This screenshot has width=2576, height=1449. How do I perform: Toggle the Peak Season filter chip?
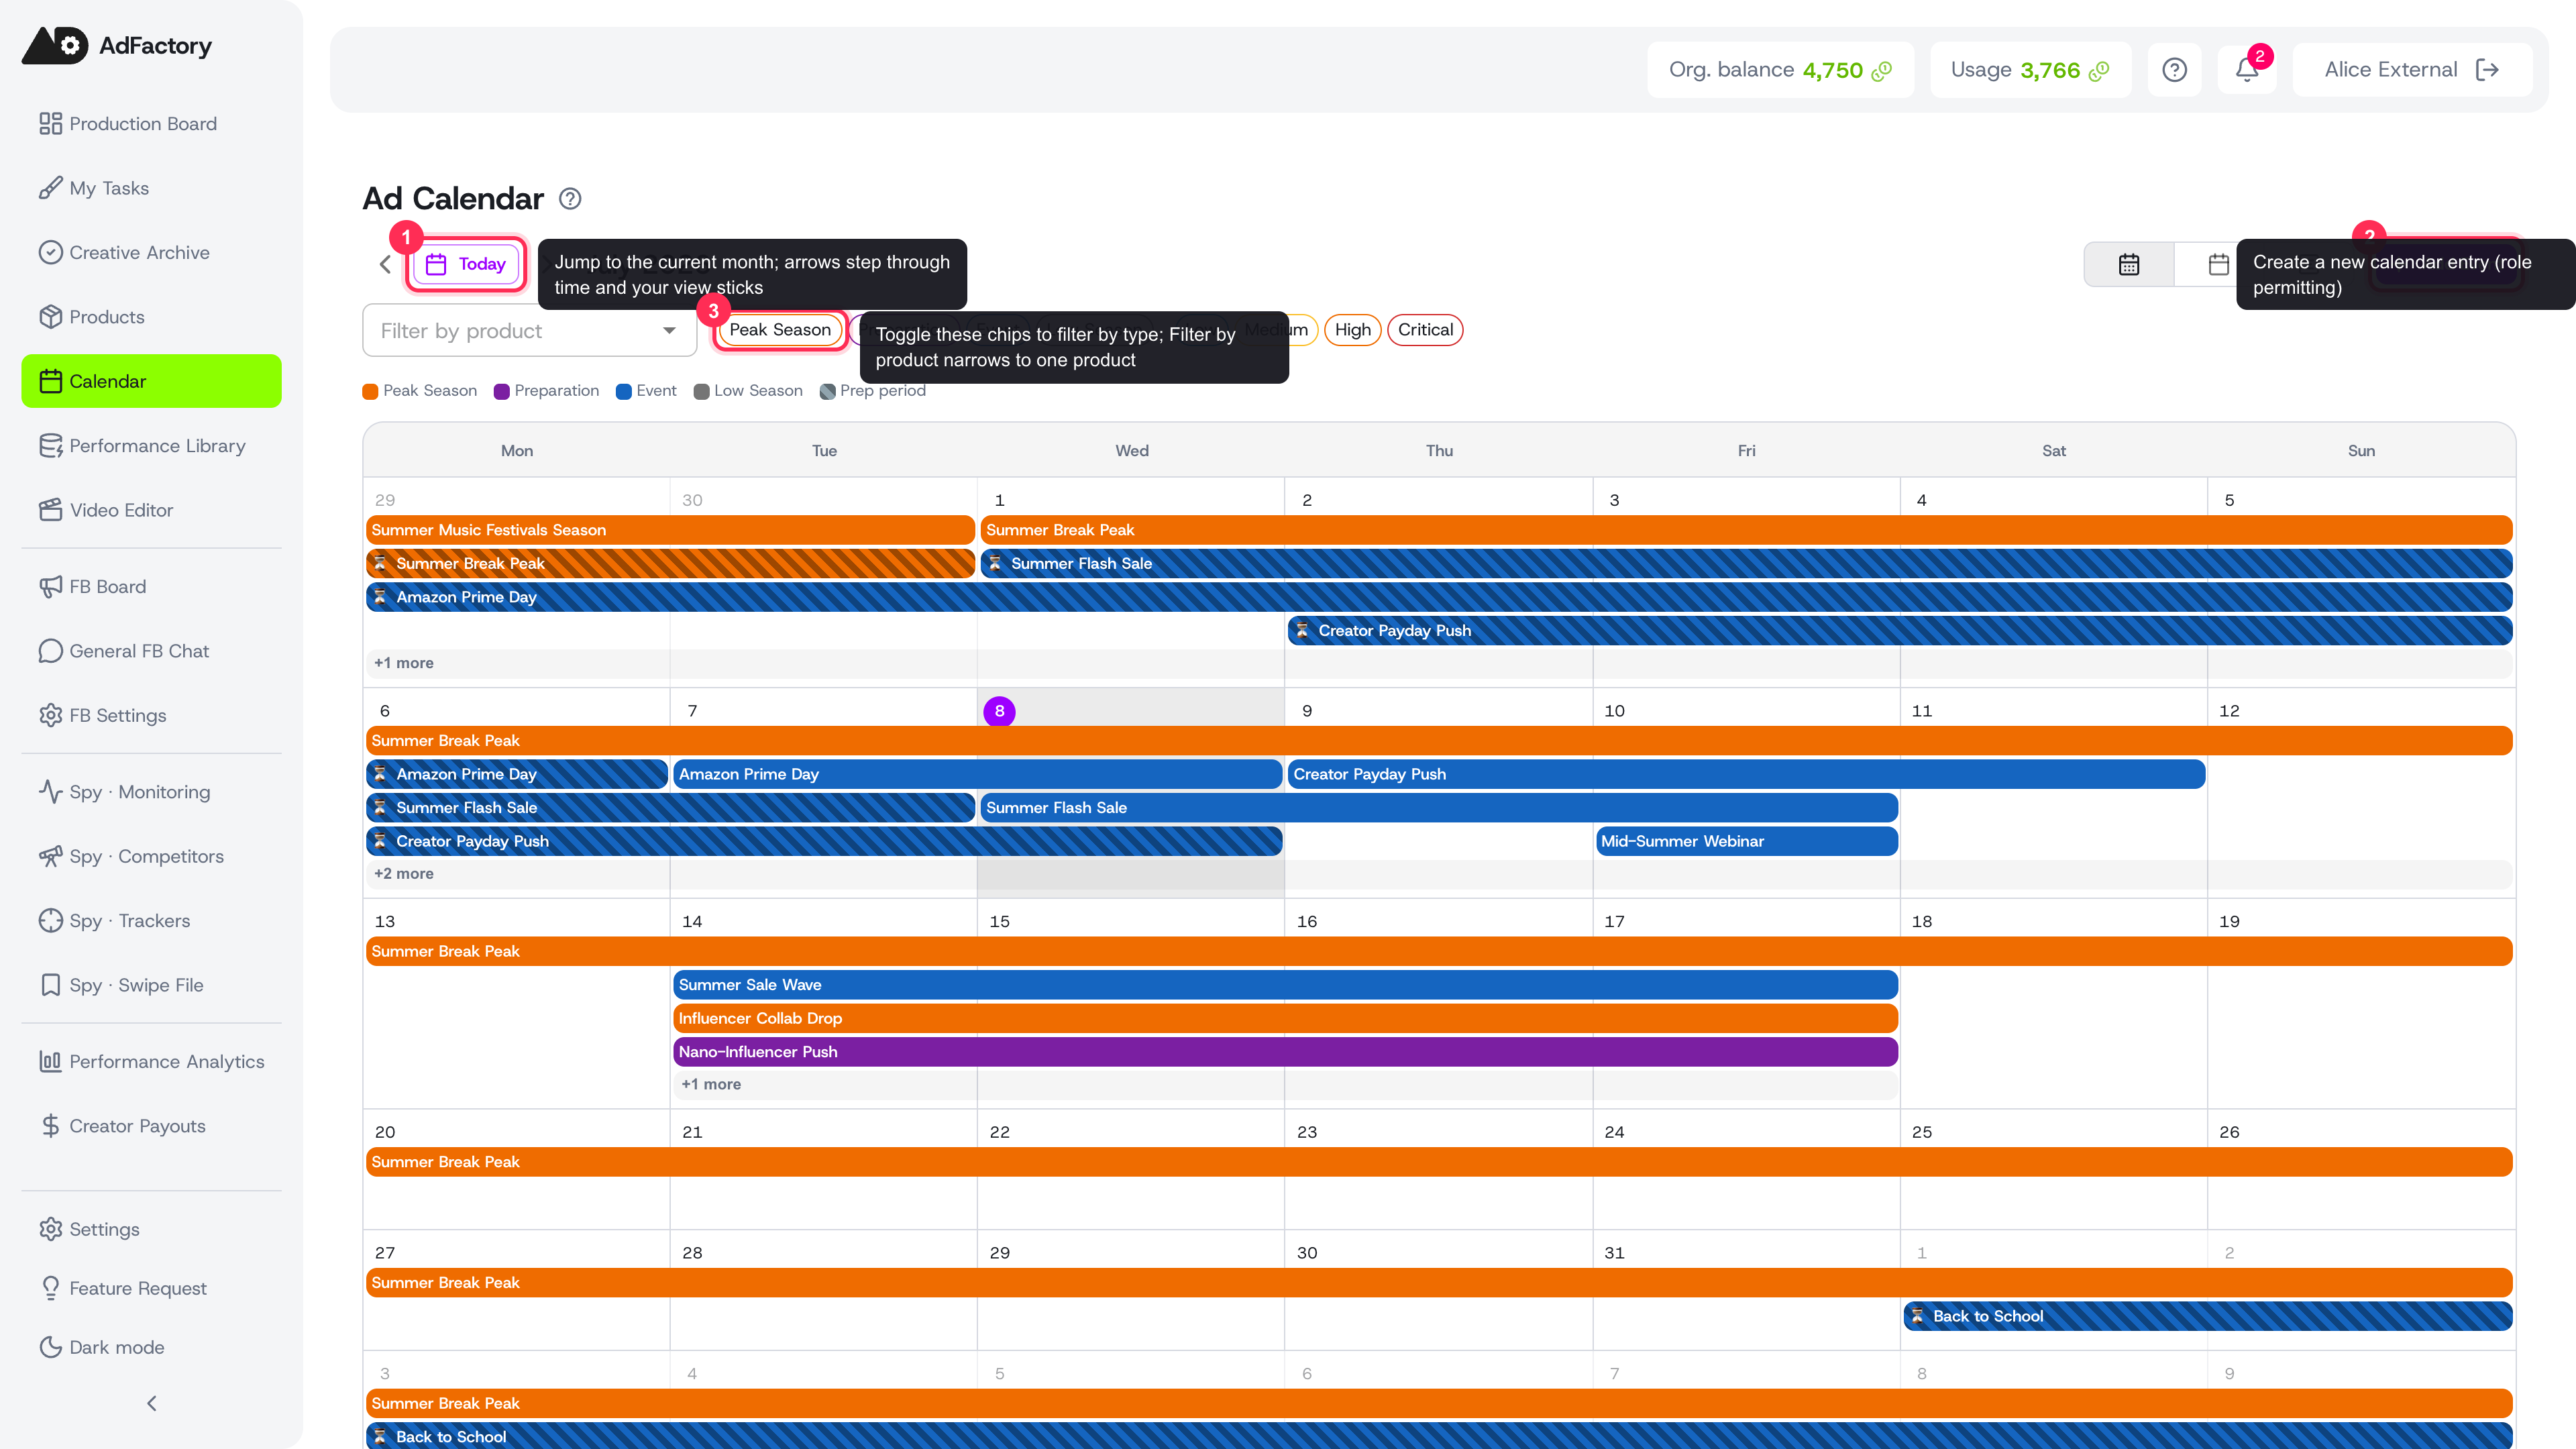780,330
